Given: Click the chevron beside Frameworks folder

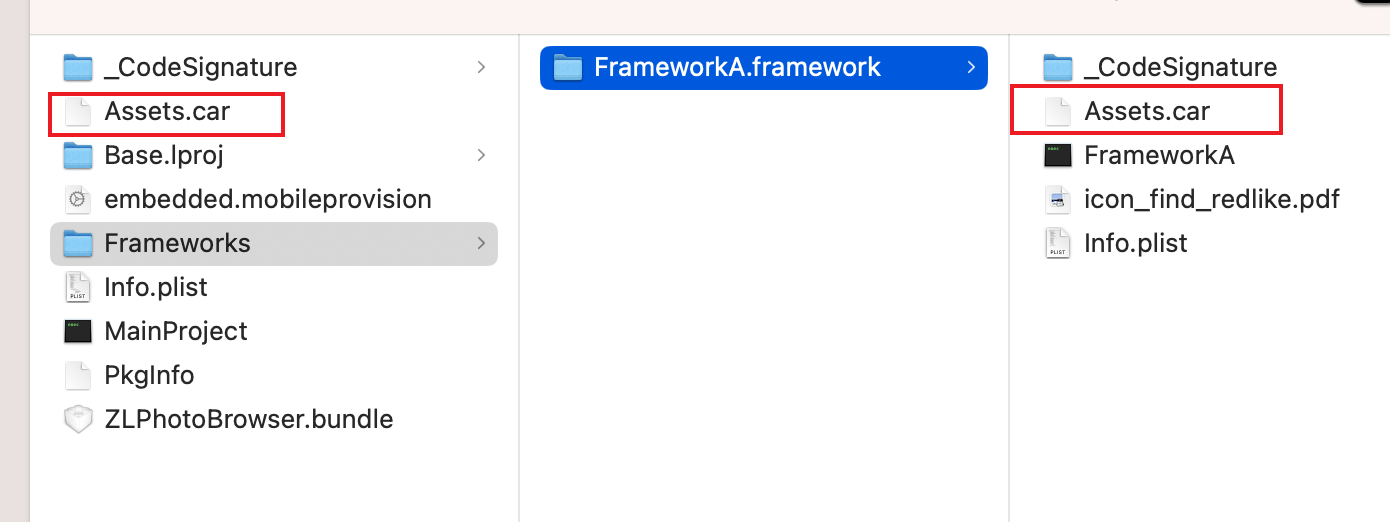Looking at the screenshot, I should pyautogui.click(x=482, y=243).
